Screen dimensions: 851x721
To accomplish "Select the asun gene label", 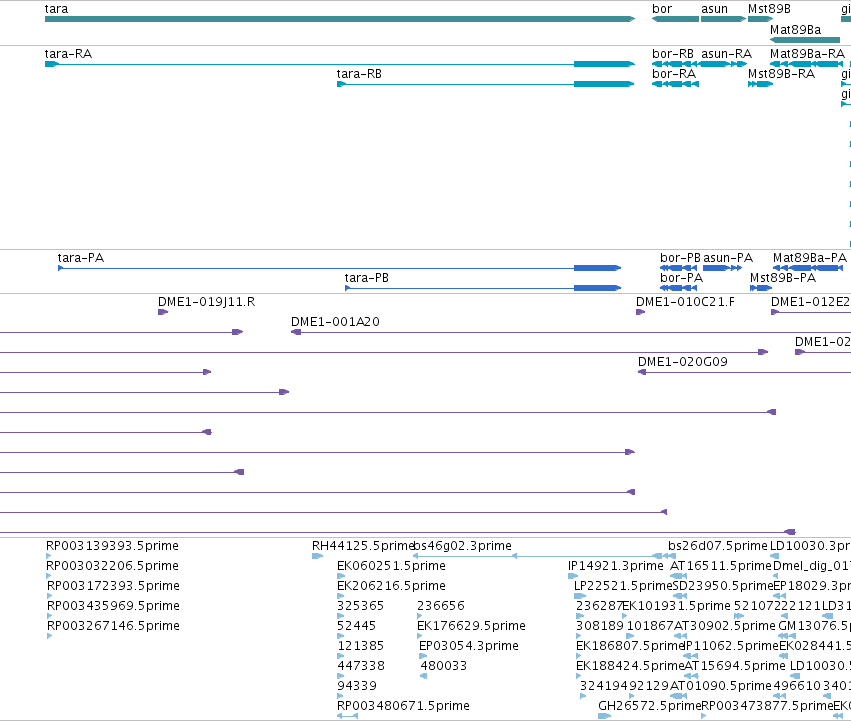I will point(714,9).
